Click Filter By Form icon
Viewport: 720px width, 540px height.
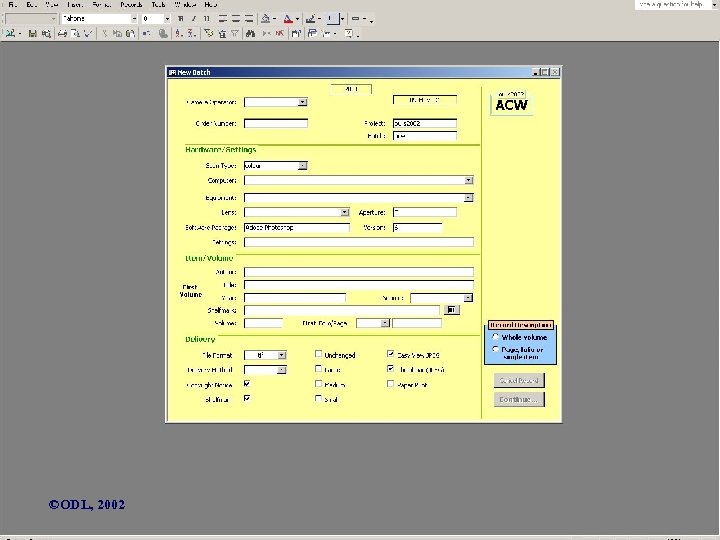coord(222,33)
